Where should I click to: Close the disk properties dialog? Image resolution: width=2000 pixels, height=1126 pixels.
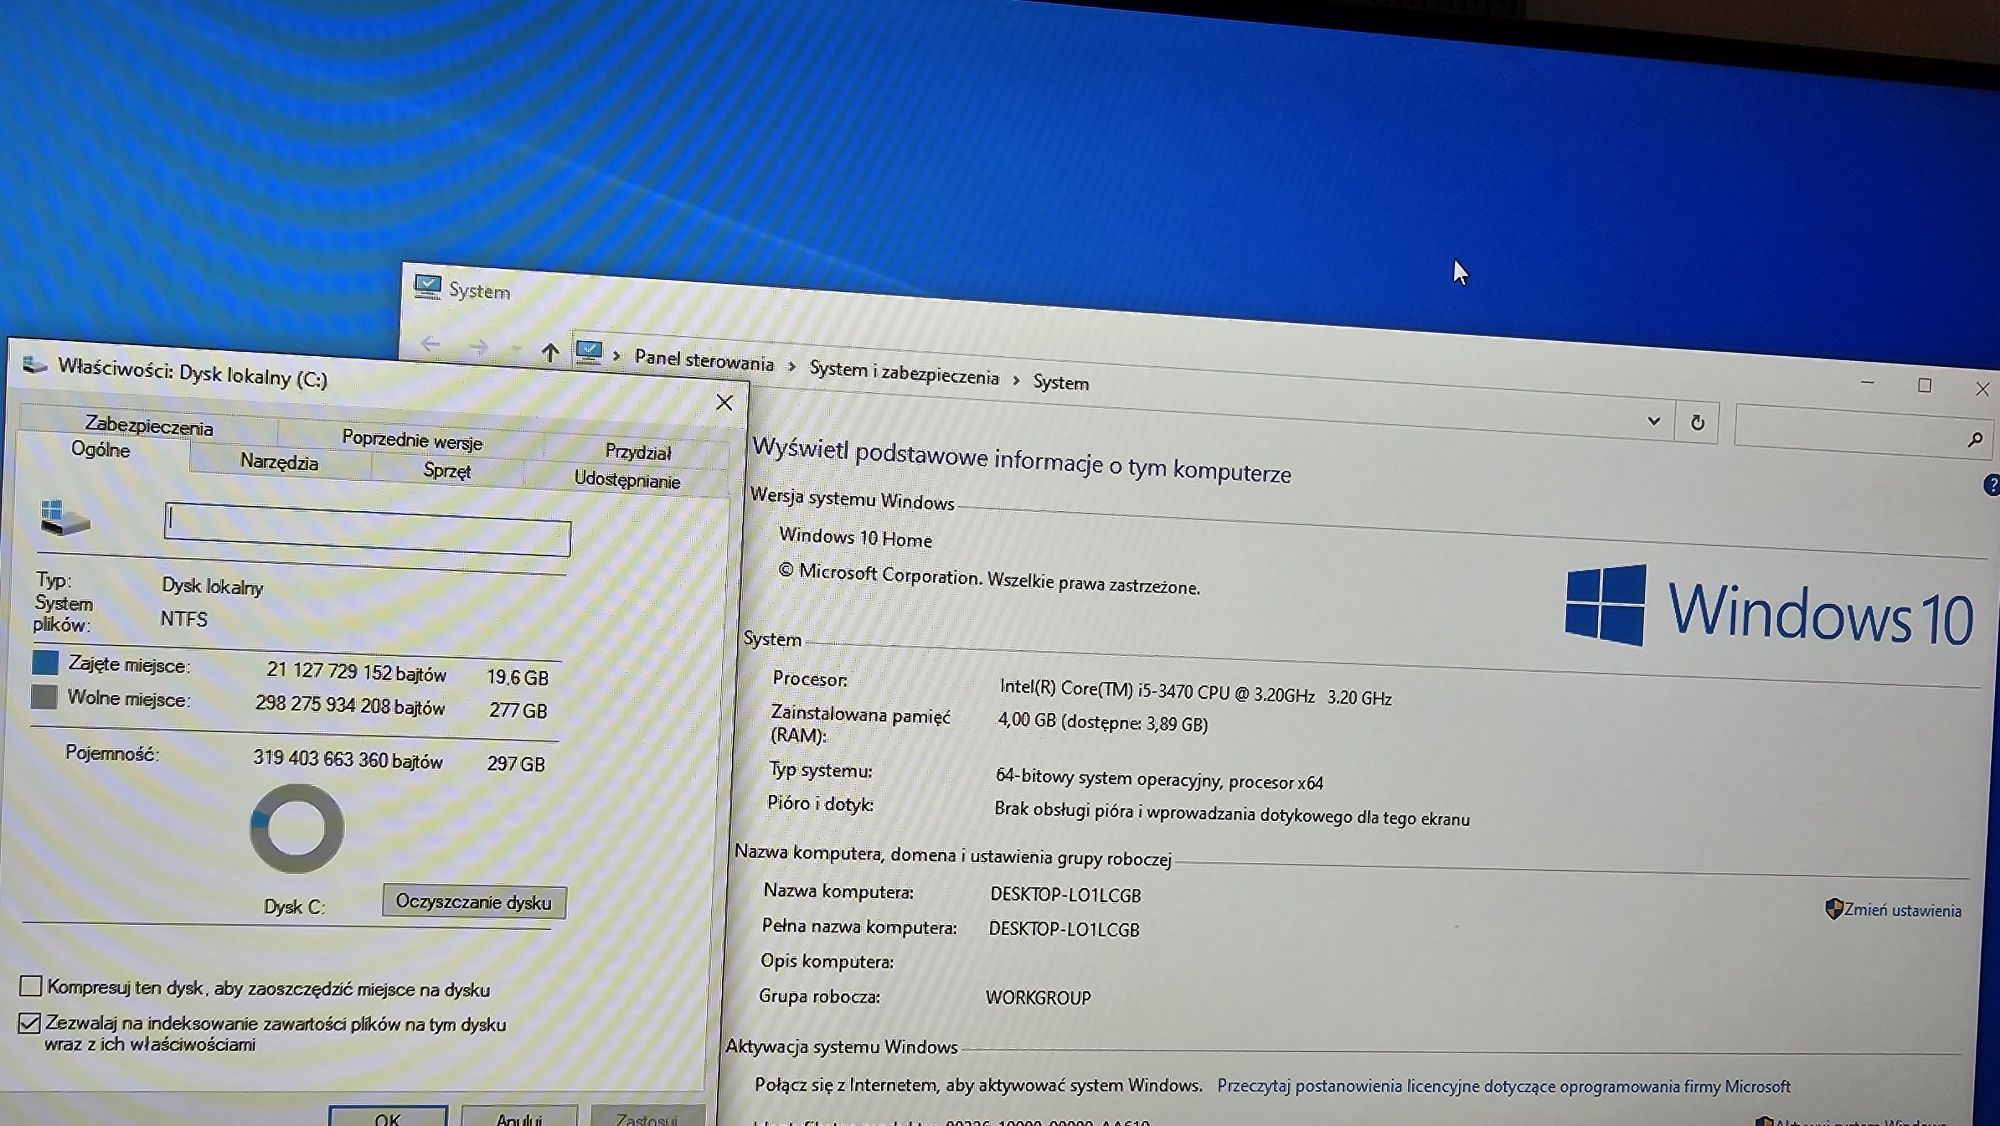pos(725,402)
